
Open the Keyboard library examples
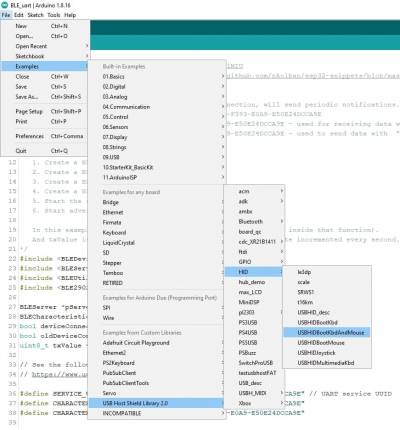coord(156,233)
